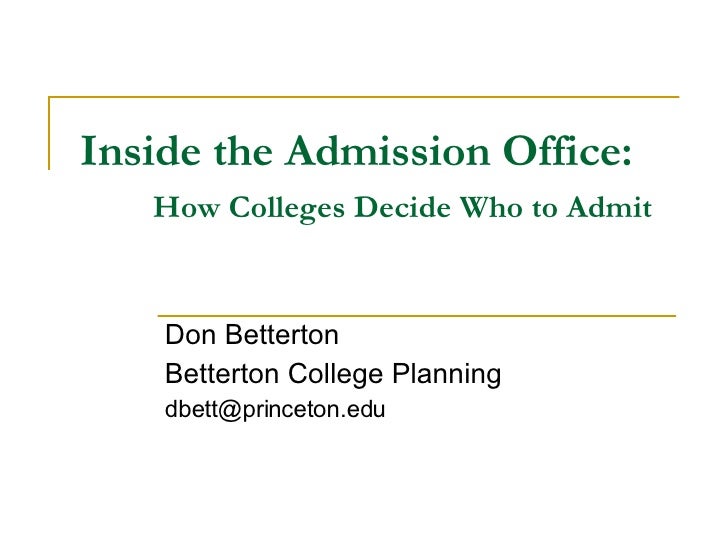Click the word "Admit" in the subtitle
Viewport: 728px width, 546px height.
coord(609,207)
